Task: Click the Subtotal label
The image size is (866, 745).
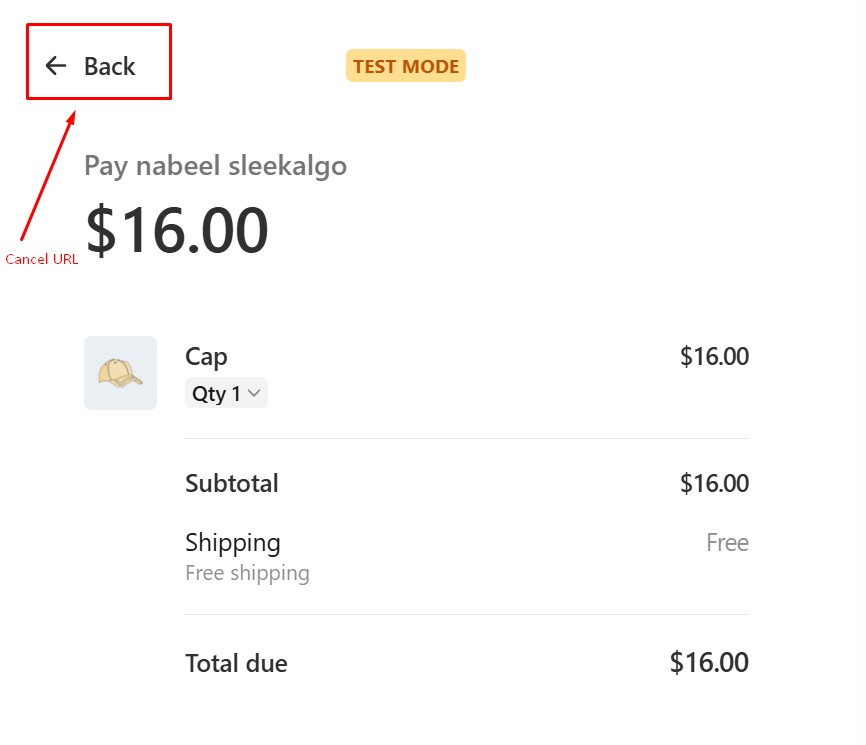Action: click(x=232, y=484)
